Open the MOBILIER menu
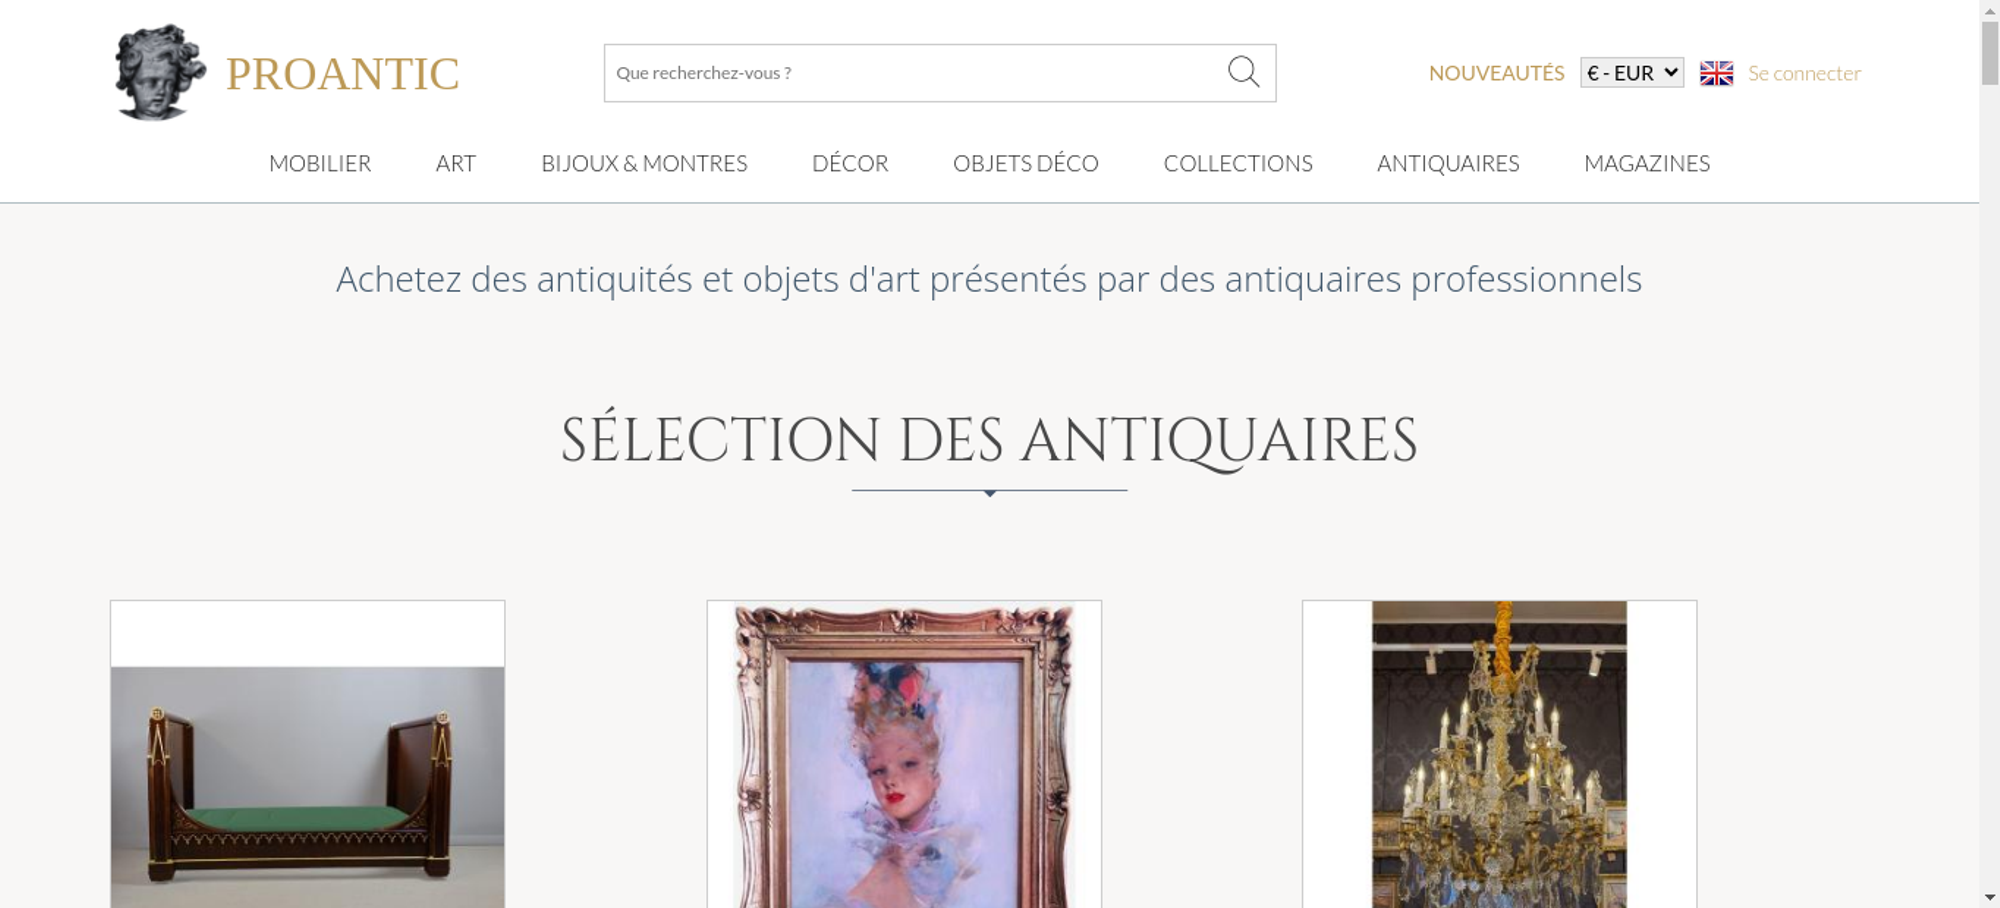The image size is (2000, 908). click(320, 163)
